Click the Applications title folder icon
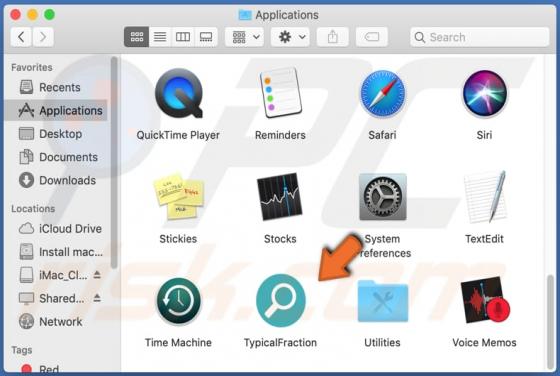 (x=245, y=15)
